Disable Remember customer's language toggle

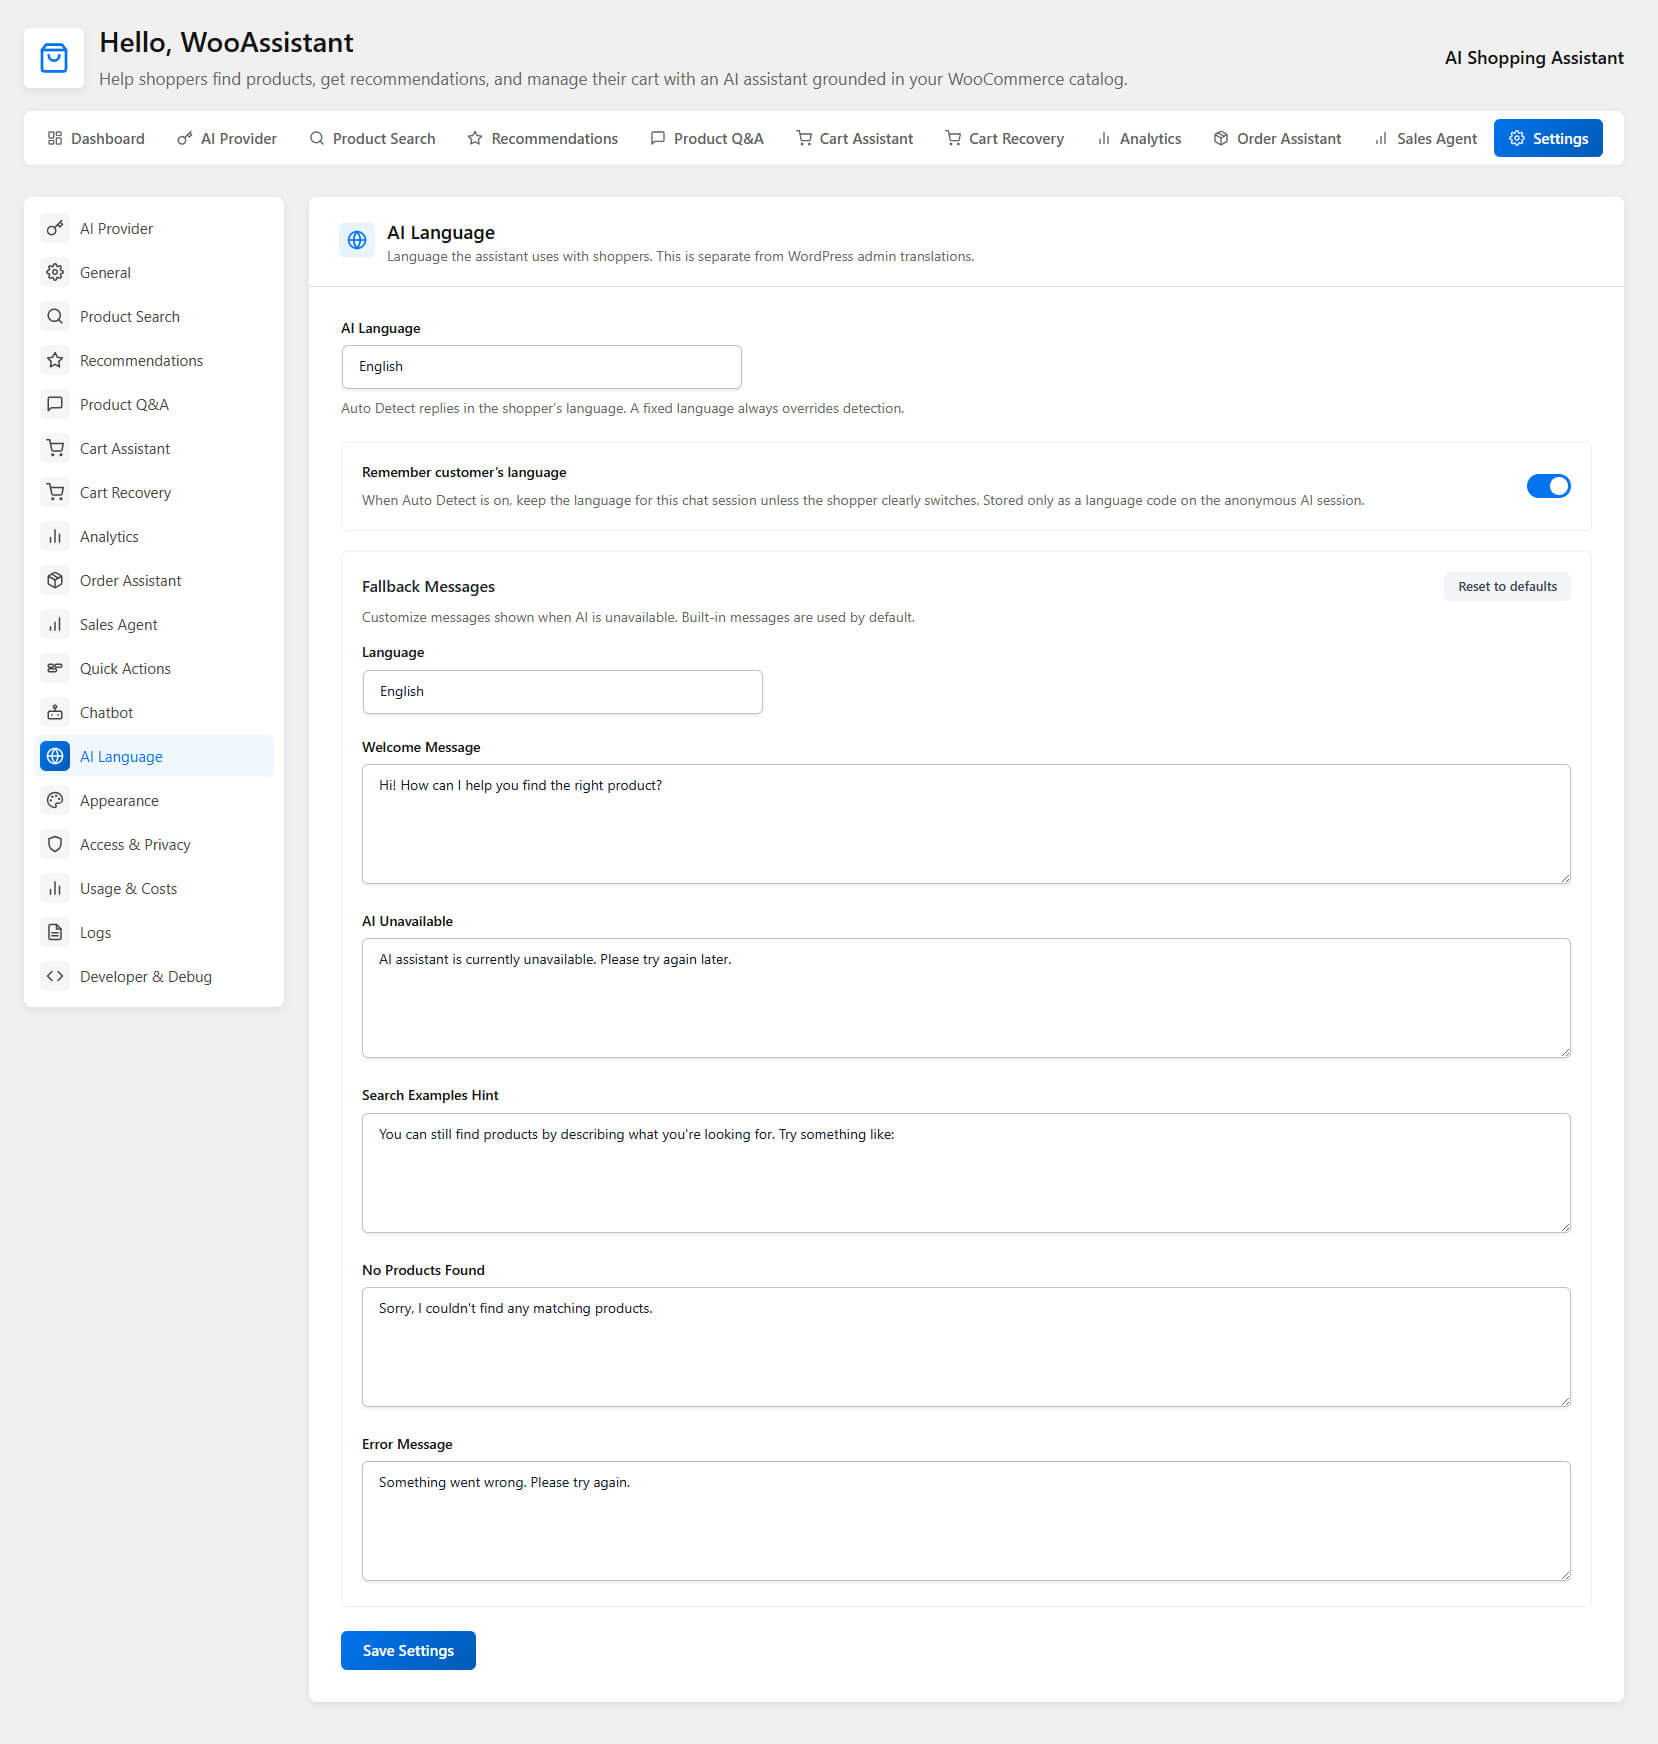(1548, 486)
